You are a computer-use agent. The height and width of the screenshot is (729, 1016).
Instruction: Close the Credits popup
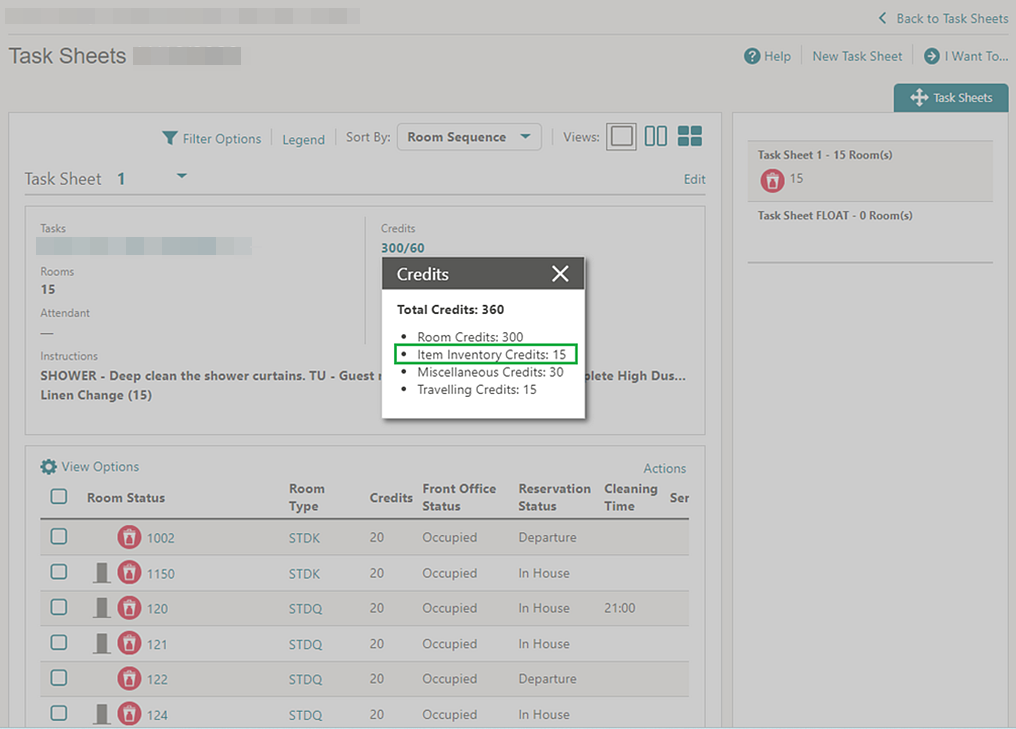click(560, 273)
